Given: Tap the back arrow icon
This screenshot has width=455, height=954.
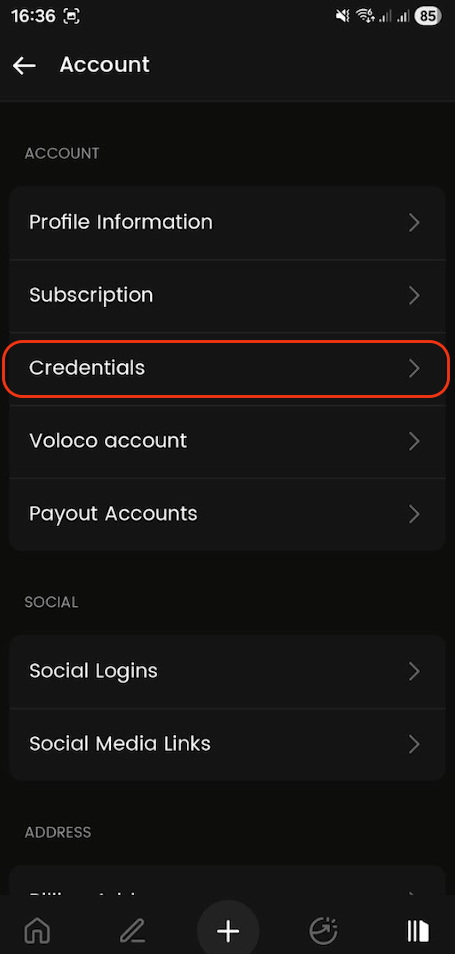Looking at the screenshot, I should click(24, 65).
